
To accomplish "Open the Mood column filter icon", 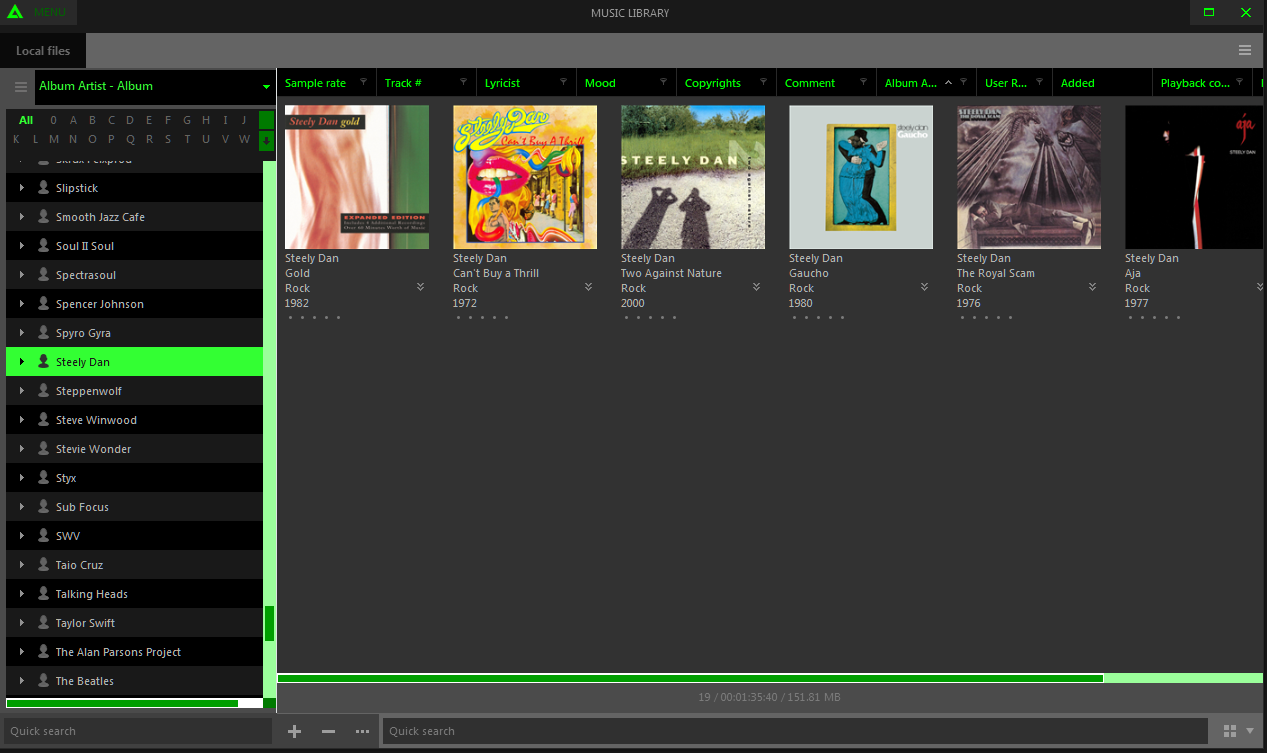I will coord(663,82).
